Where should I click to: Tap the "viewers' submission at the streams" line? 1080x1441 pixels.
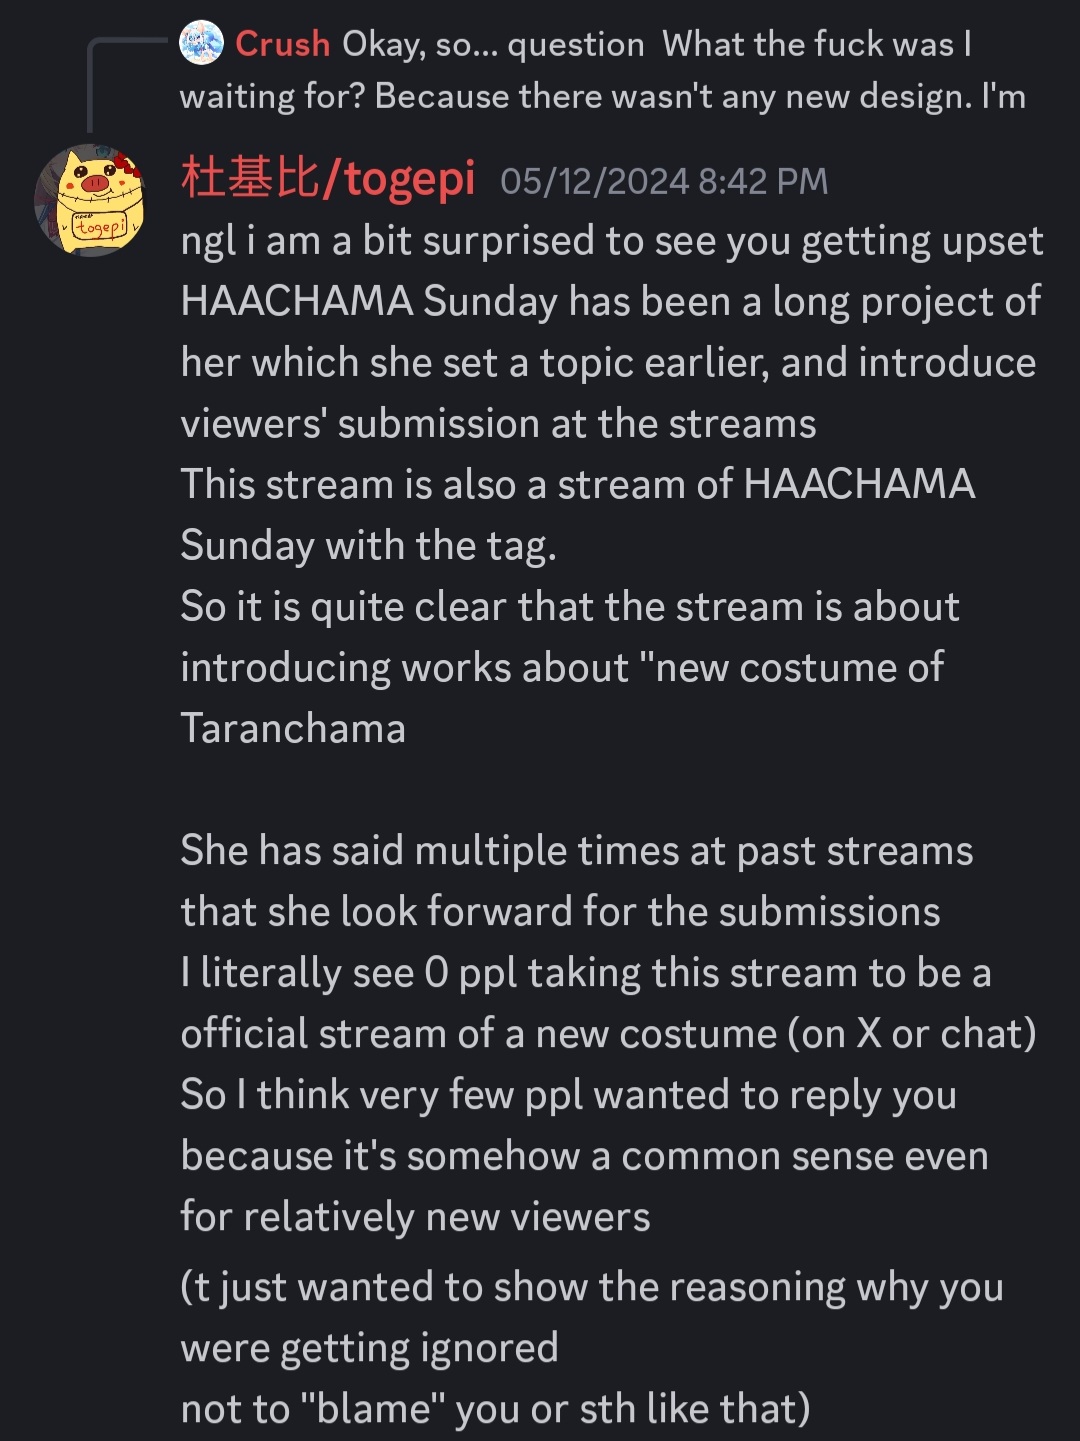498,424
